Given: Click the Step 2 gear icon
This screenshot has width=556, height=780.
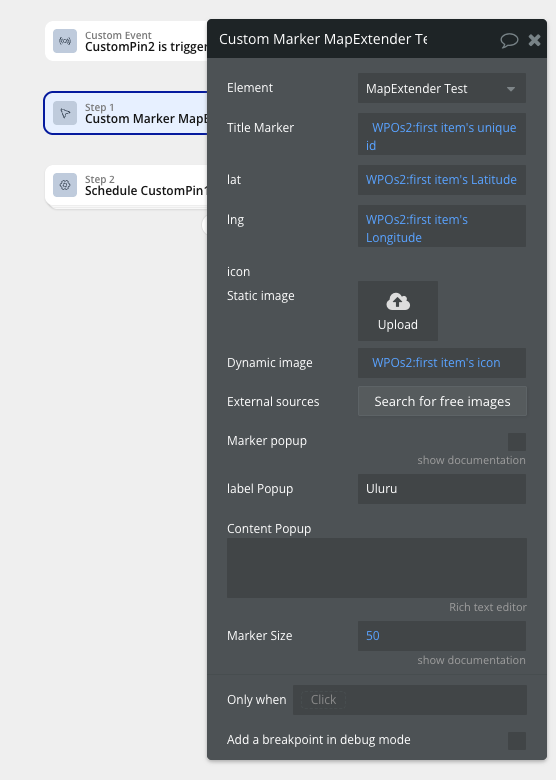Looking at the screenshot, I should tap(65, 185).
